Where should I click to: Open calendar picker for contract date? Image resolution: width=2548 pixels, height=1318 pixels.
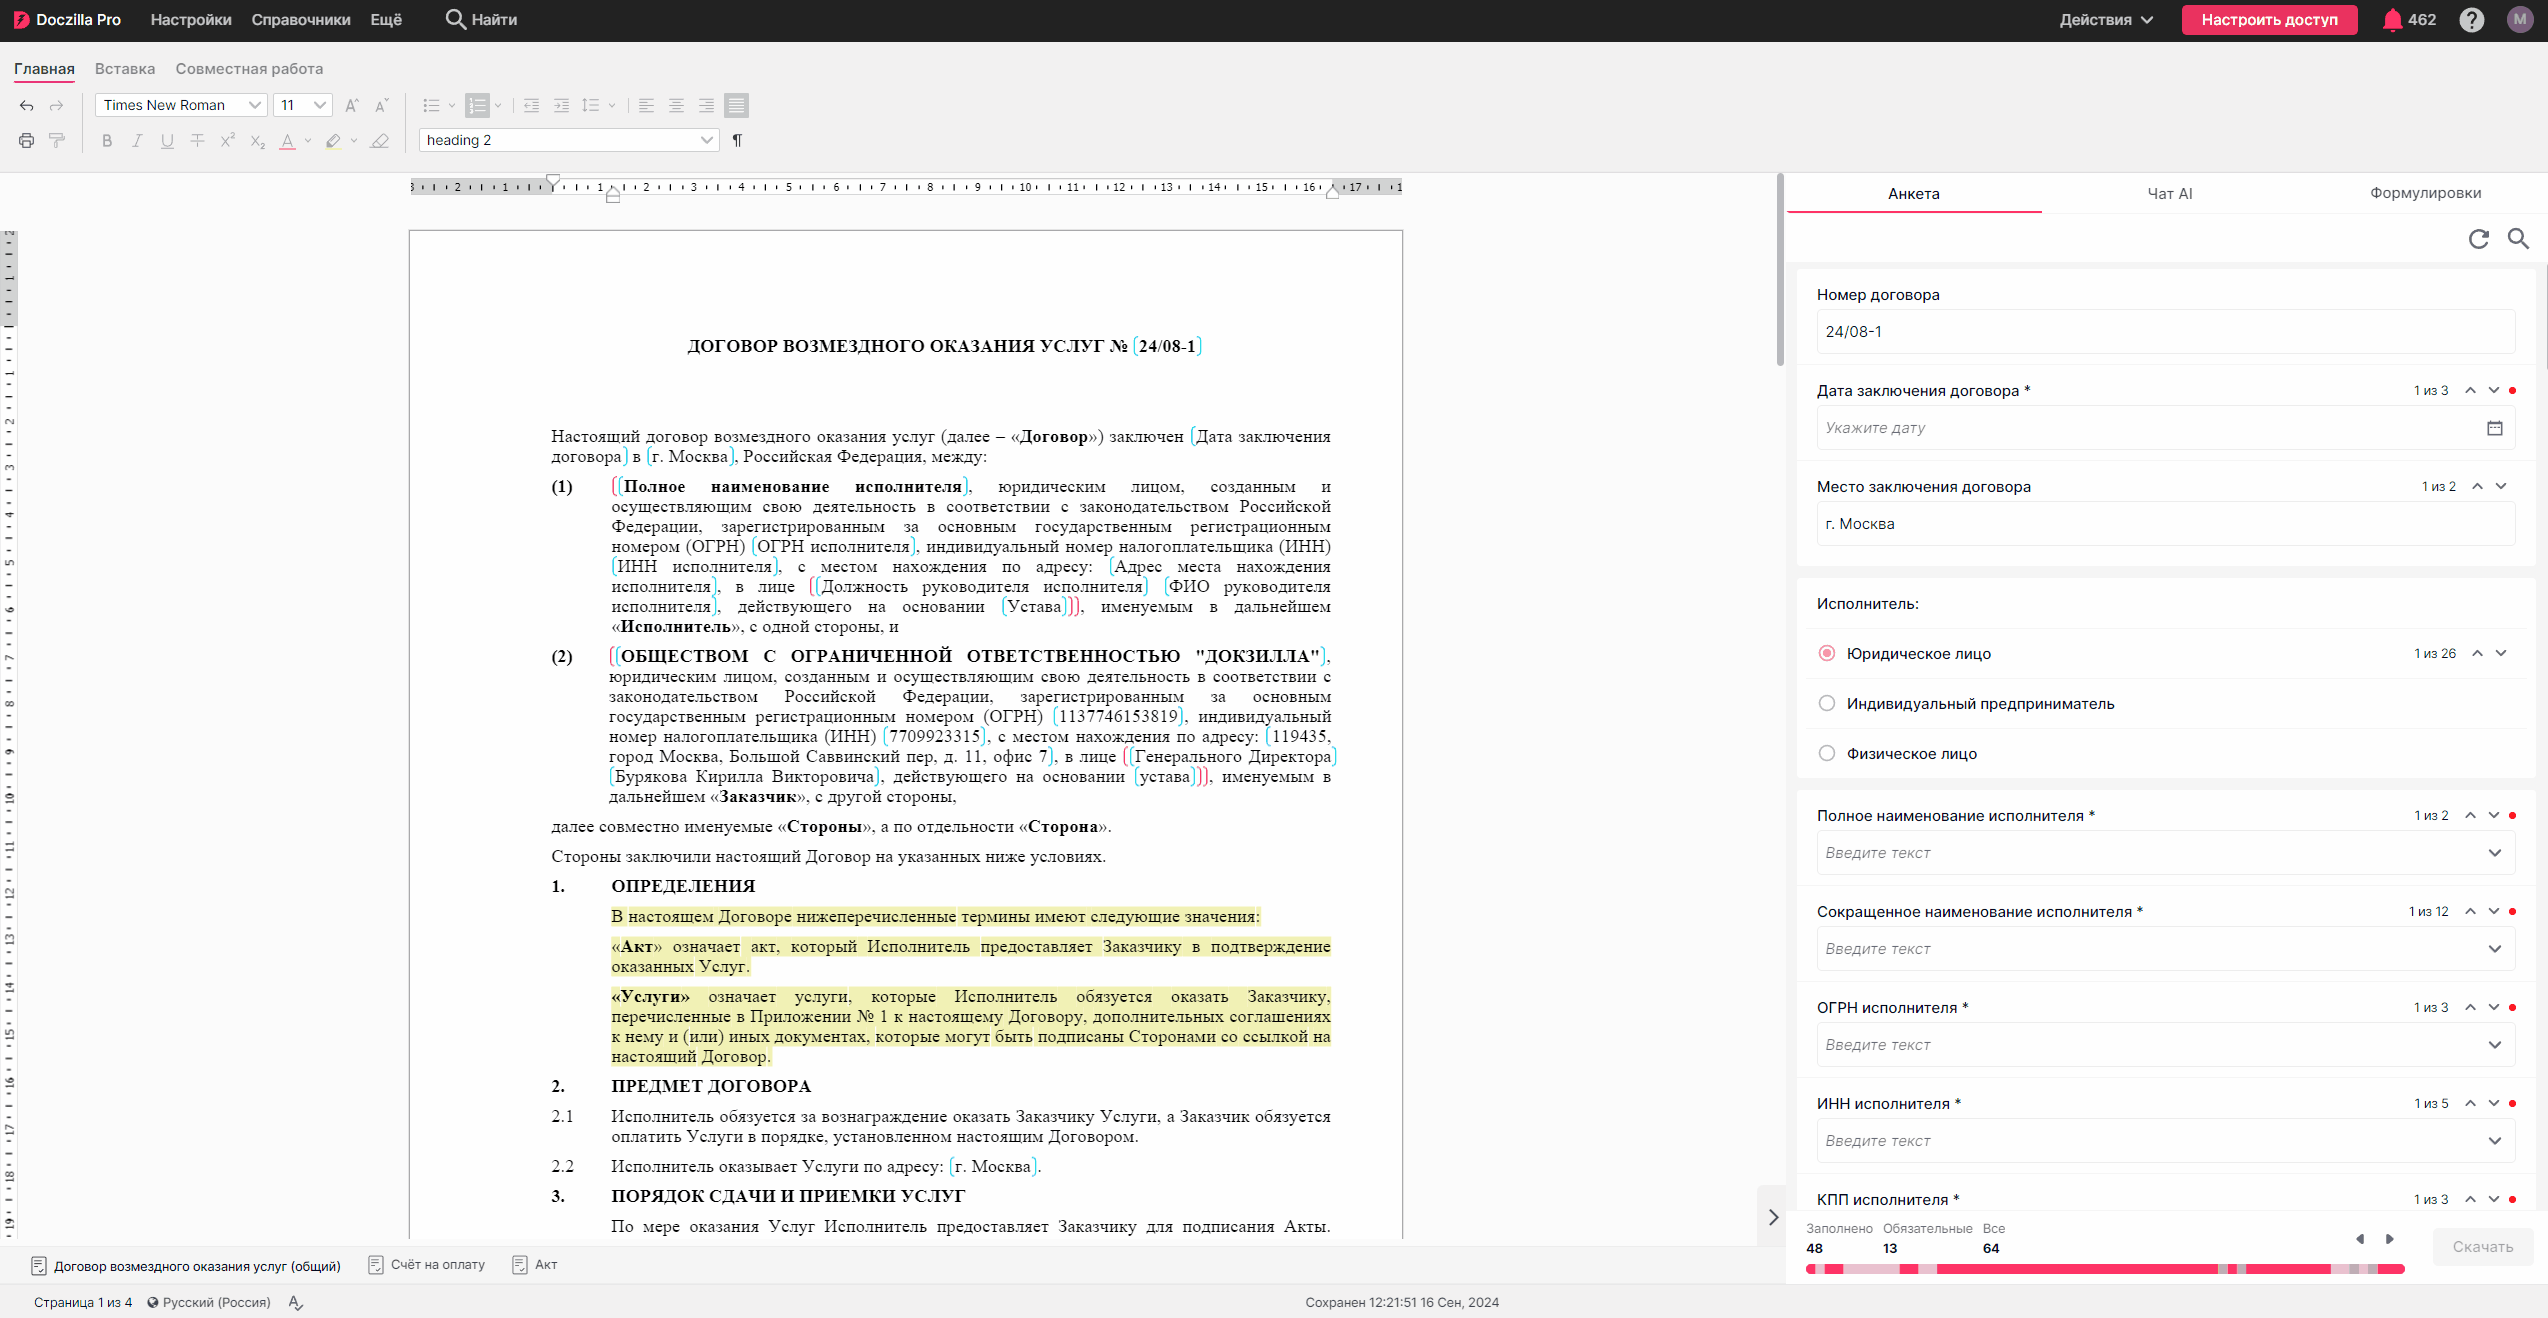[x=2494, y=428]
